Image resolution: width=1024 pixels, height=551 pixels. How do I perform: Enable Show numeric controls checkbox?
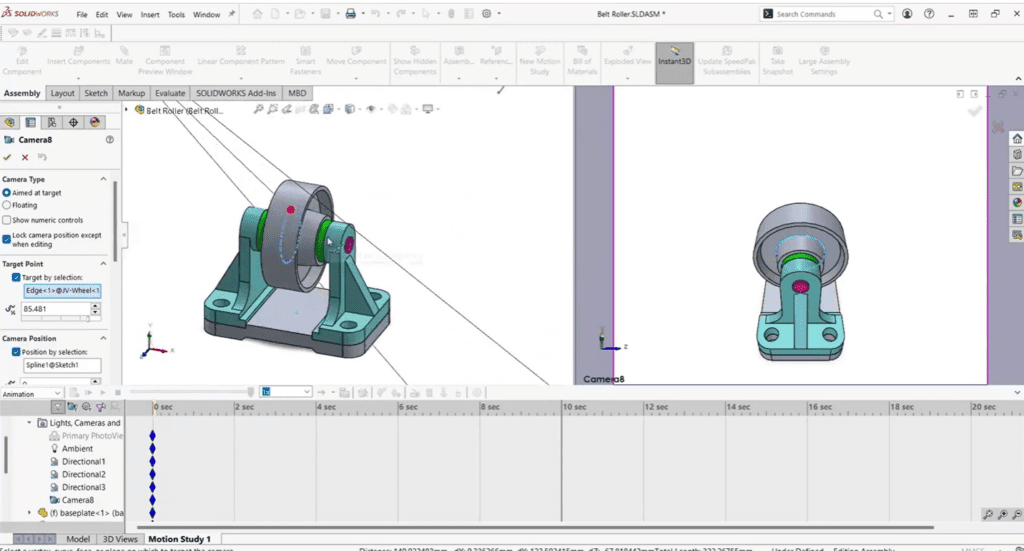pyautogui.click(x=7, y=220)
